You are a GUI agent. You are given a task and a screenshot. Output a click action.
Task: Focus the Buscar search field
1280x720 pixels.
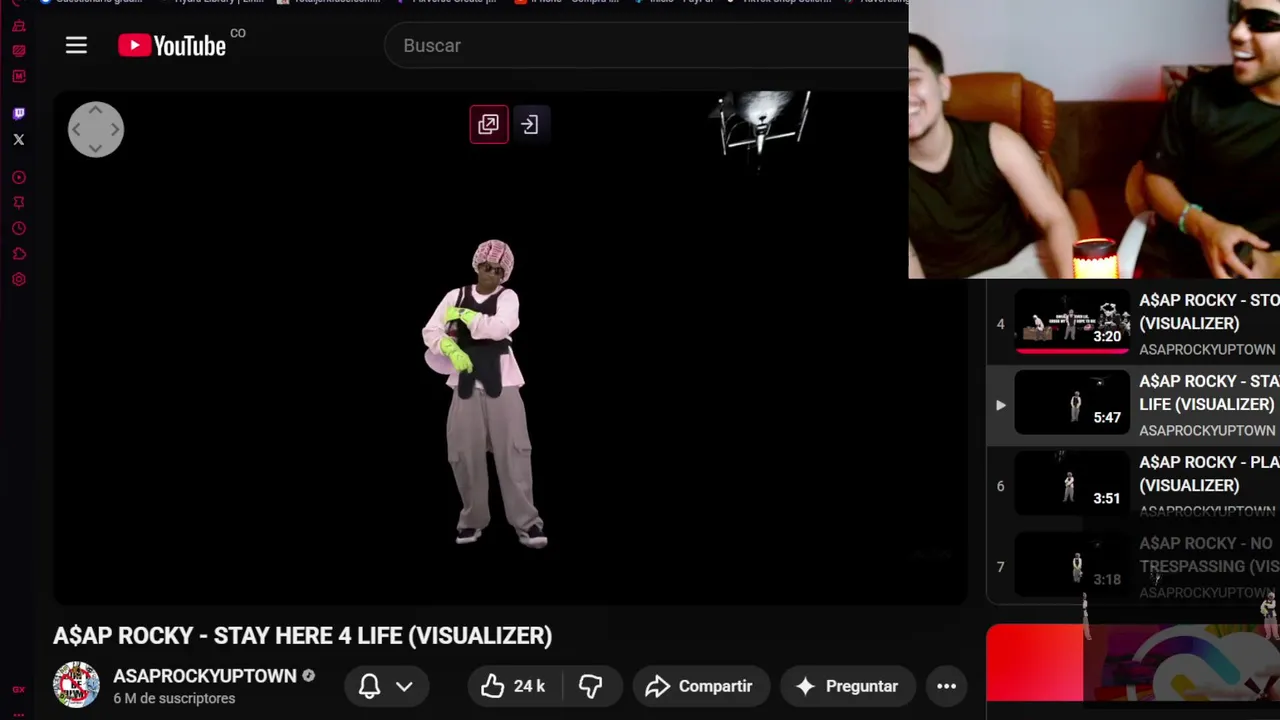click(x=646, y=45)
